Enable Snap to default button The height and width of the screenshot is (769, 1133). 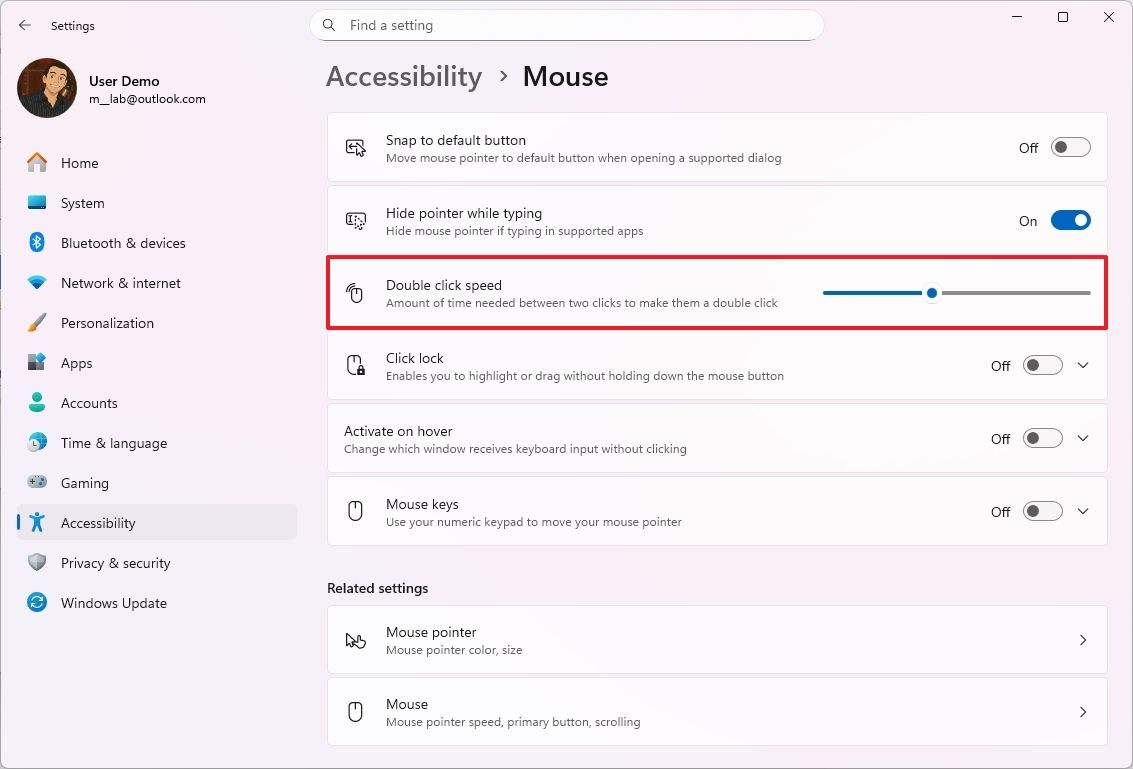coord(1069,147)
